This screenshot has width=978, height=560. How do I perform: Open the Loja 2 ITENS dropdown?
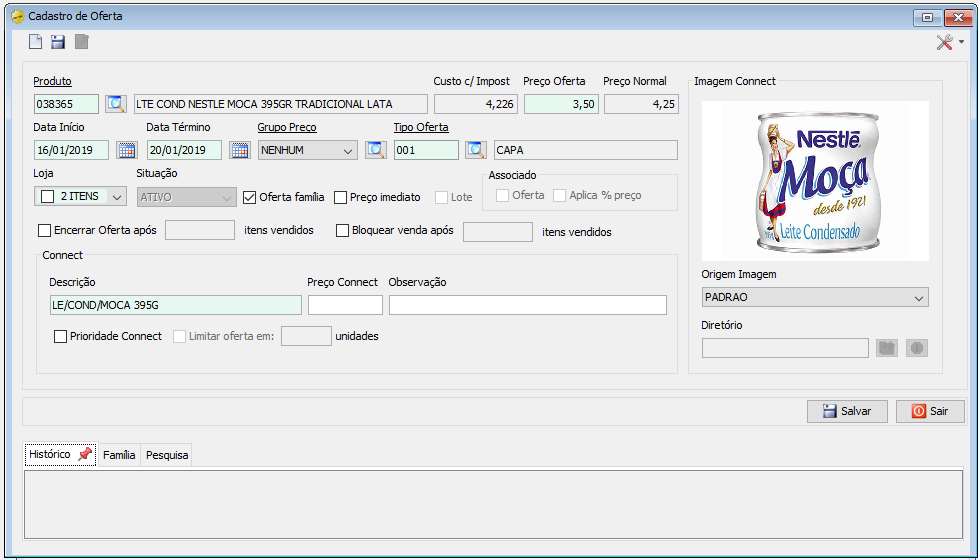click(80, 196)
